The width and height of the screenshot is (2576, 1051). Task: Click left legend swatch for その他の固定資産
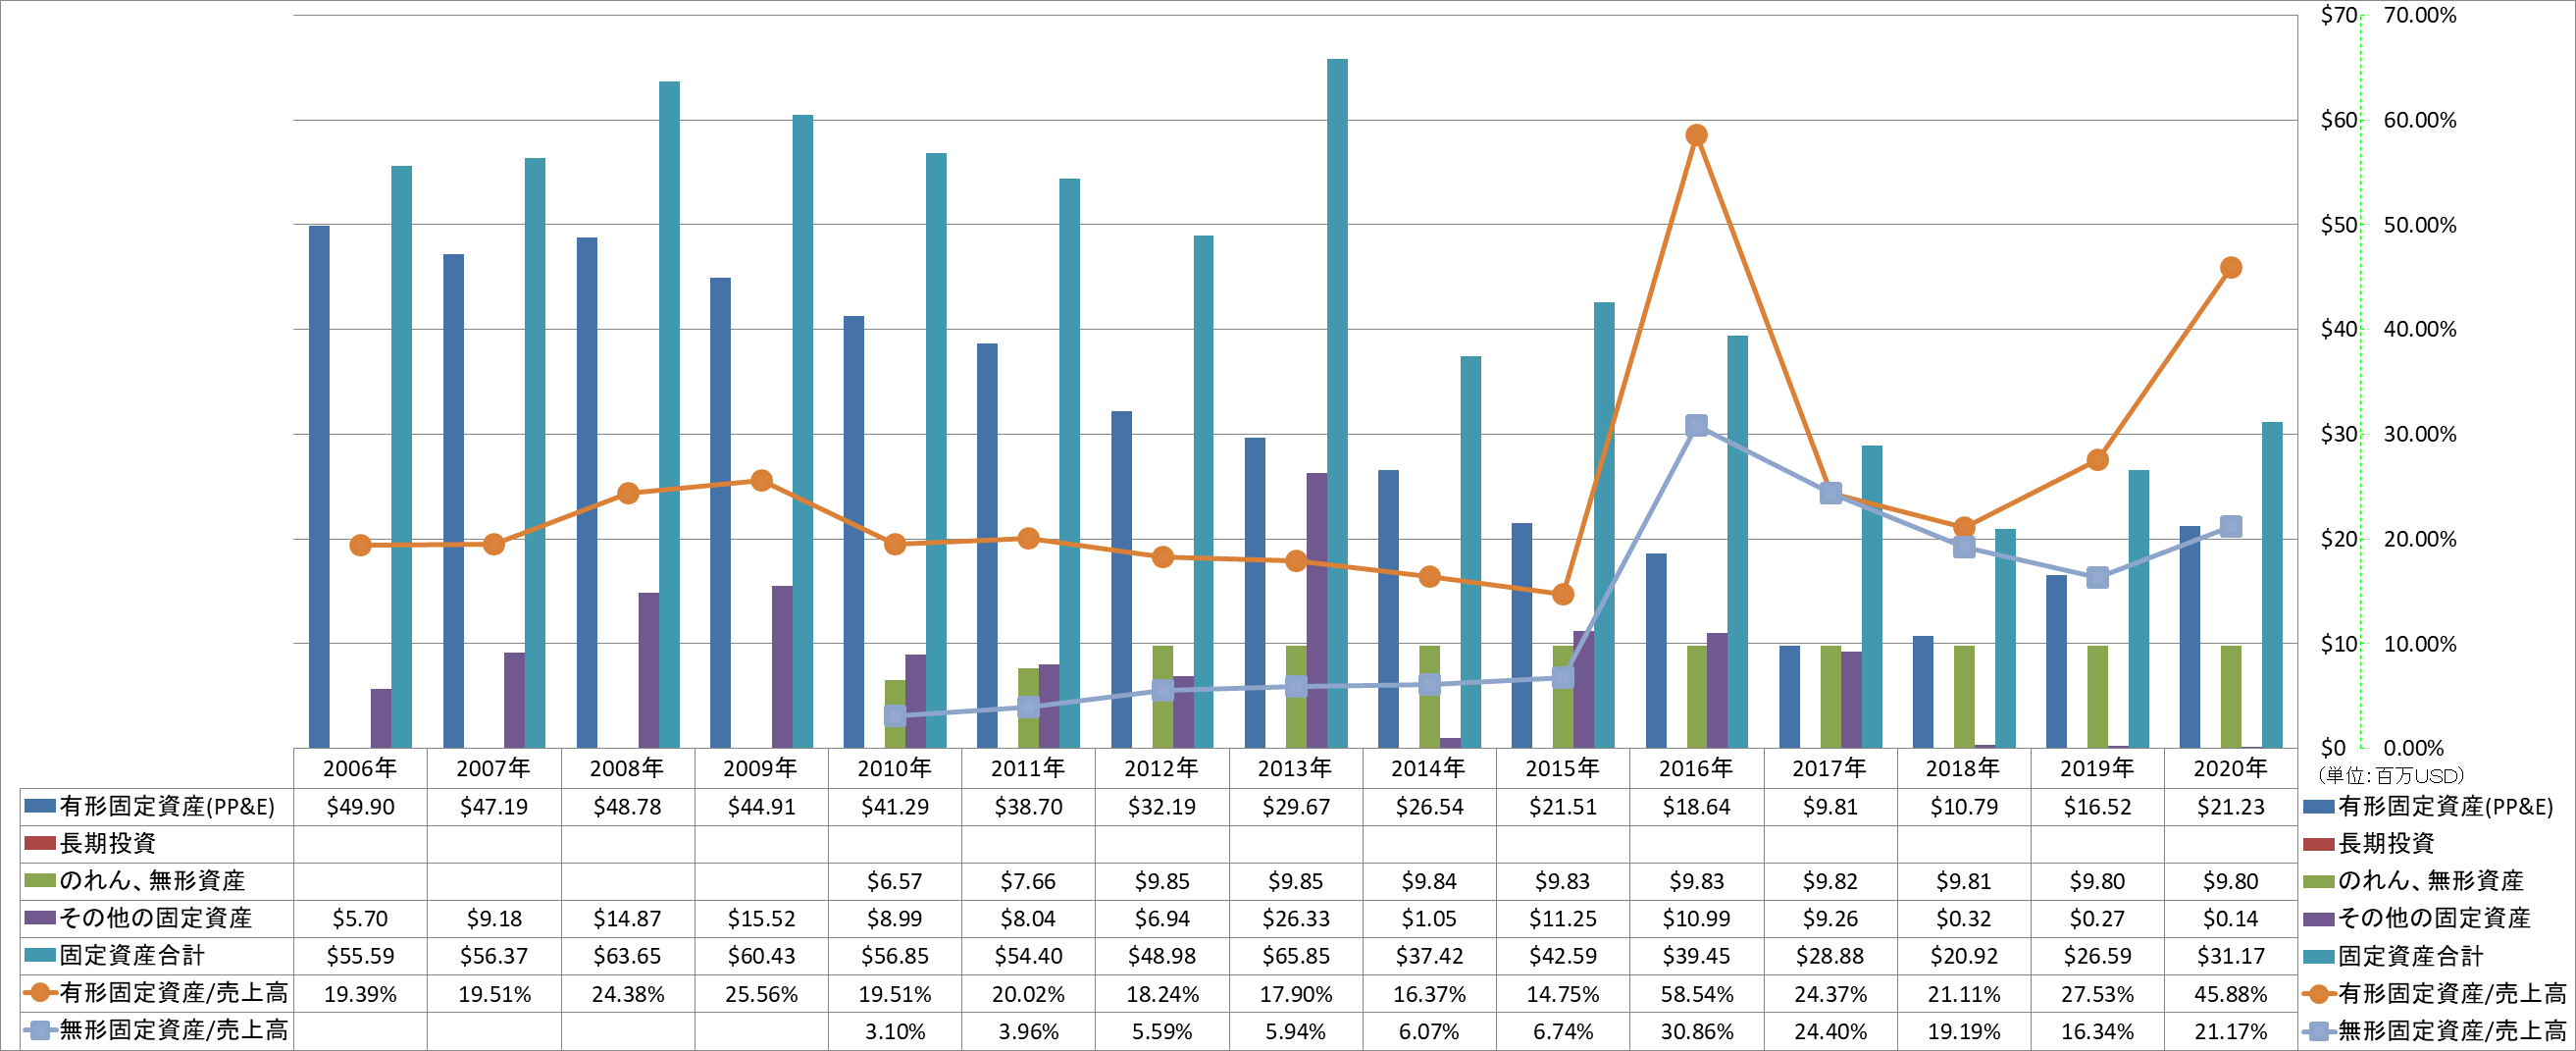39,918
